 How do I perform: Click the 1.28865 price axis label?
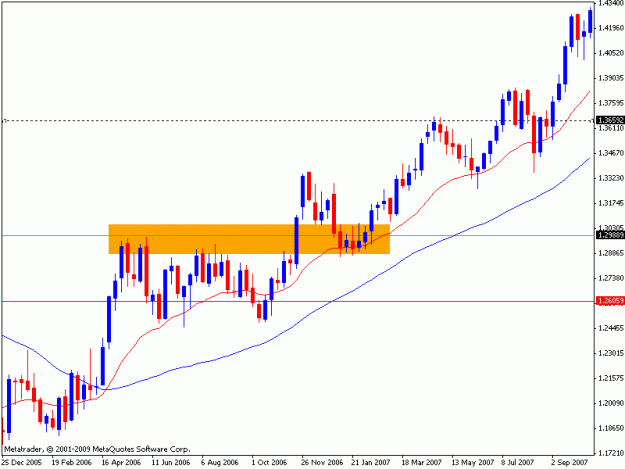pyautogui.click(x=611, y=253)
